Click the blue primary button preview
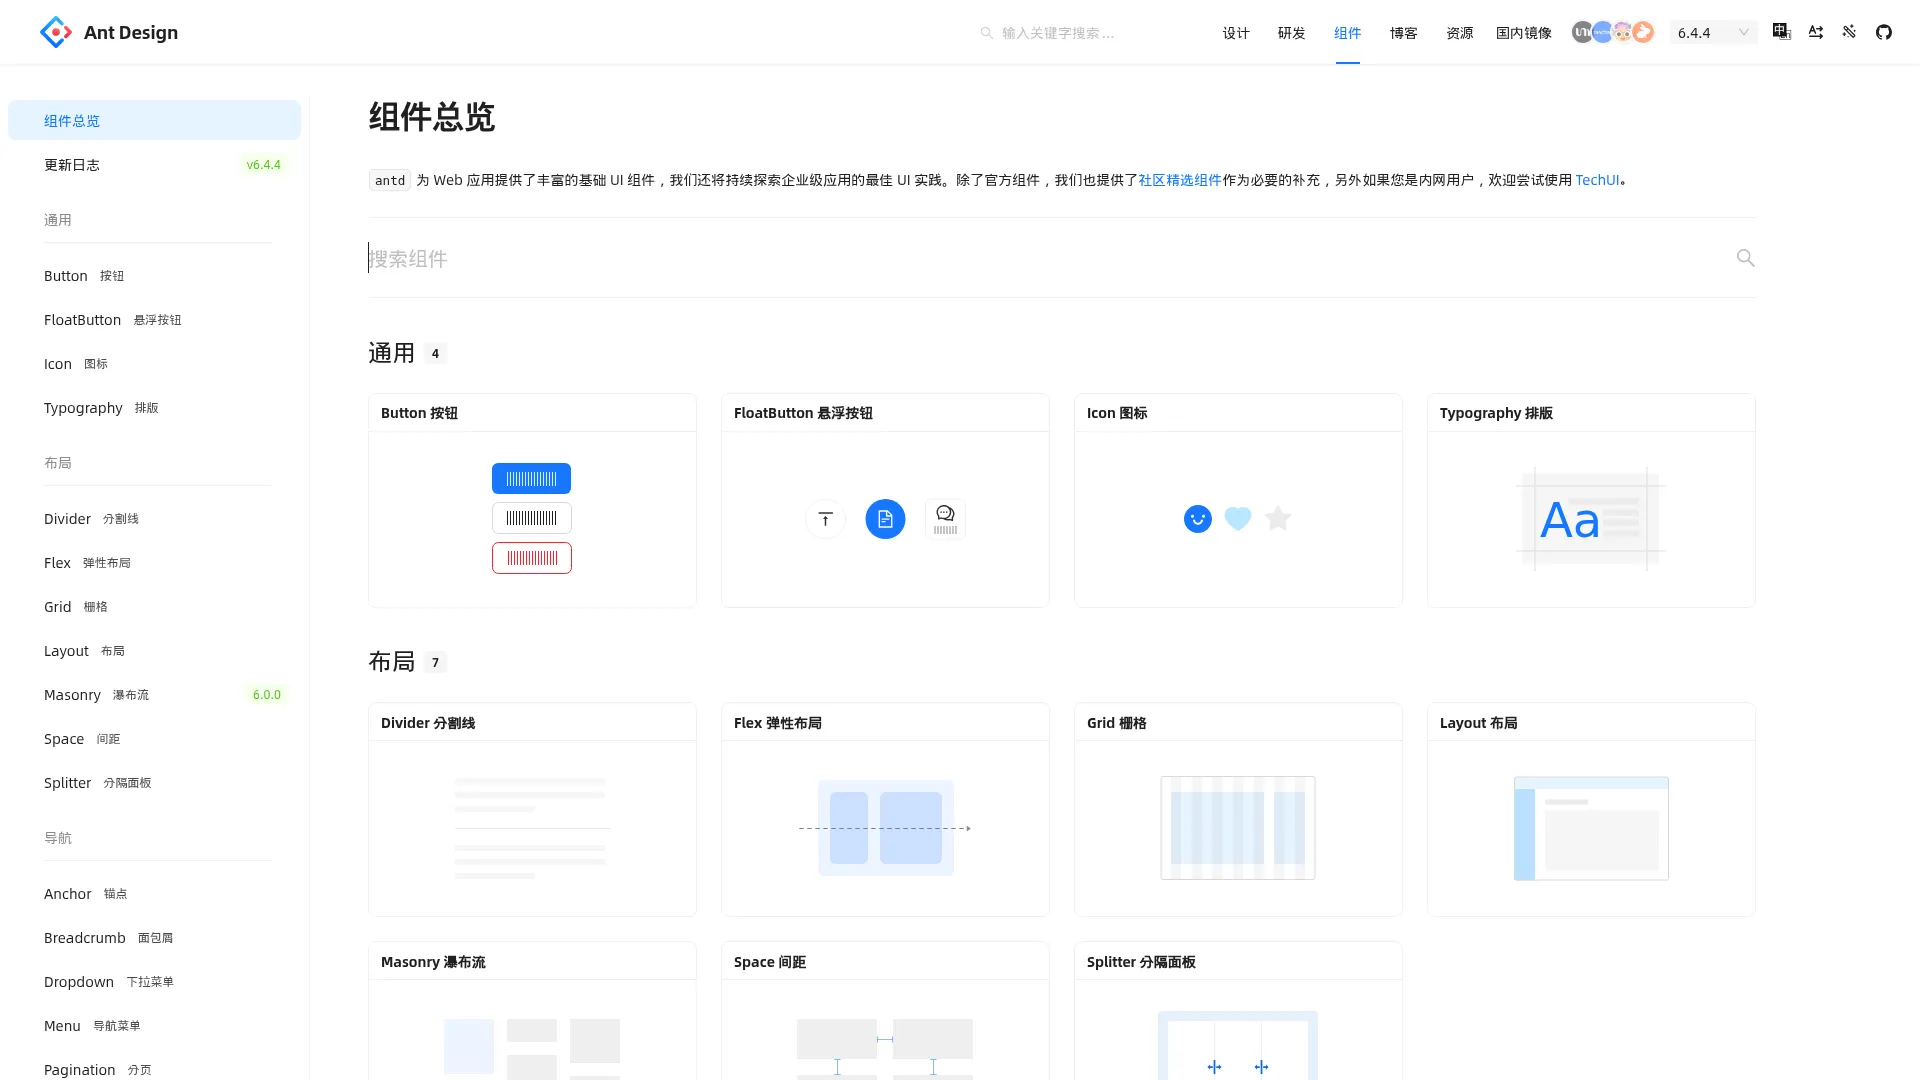 tap(531, 478)
